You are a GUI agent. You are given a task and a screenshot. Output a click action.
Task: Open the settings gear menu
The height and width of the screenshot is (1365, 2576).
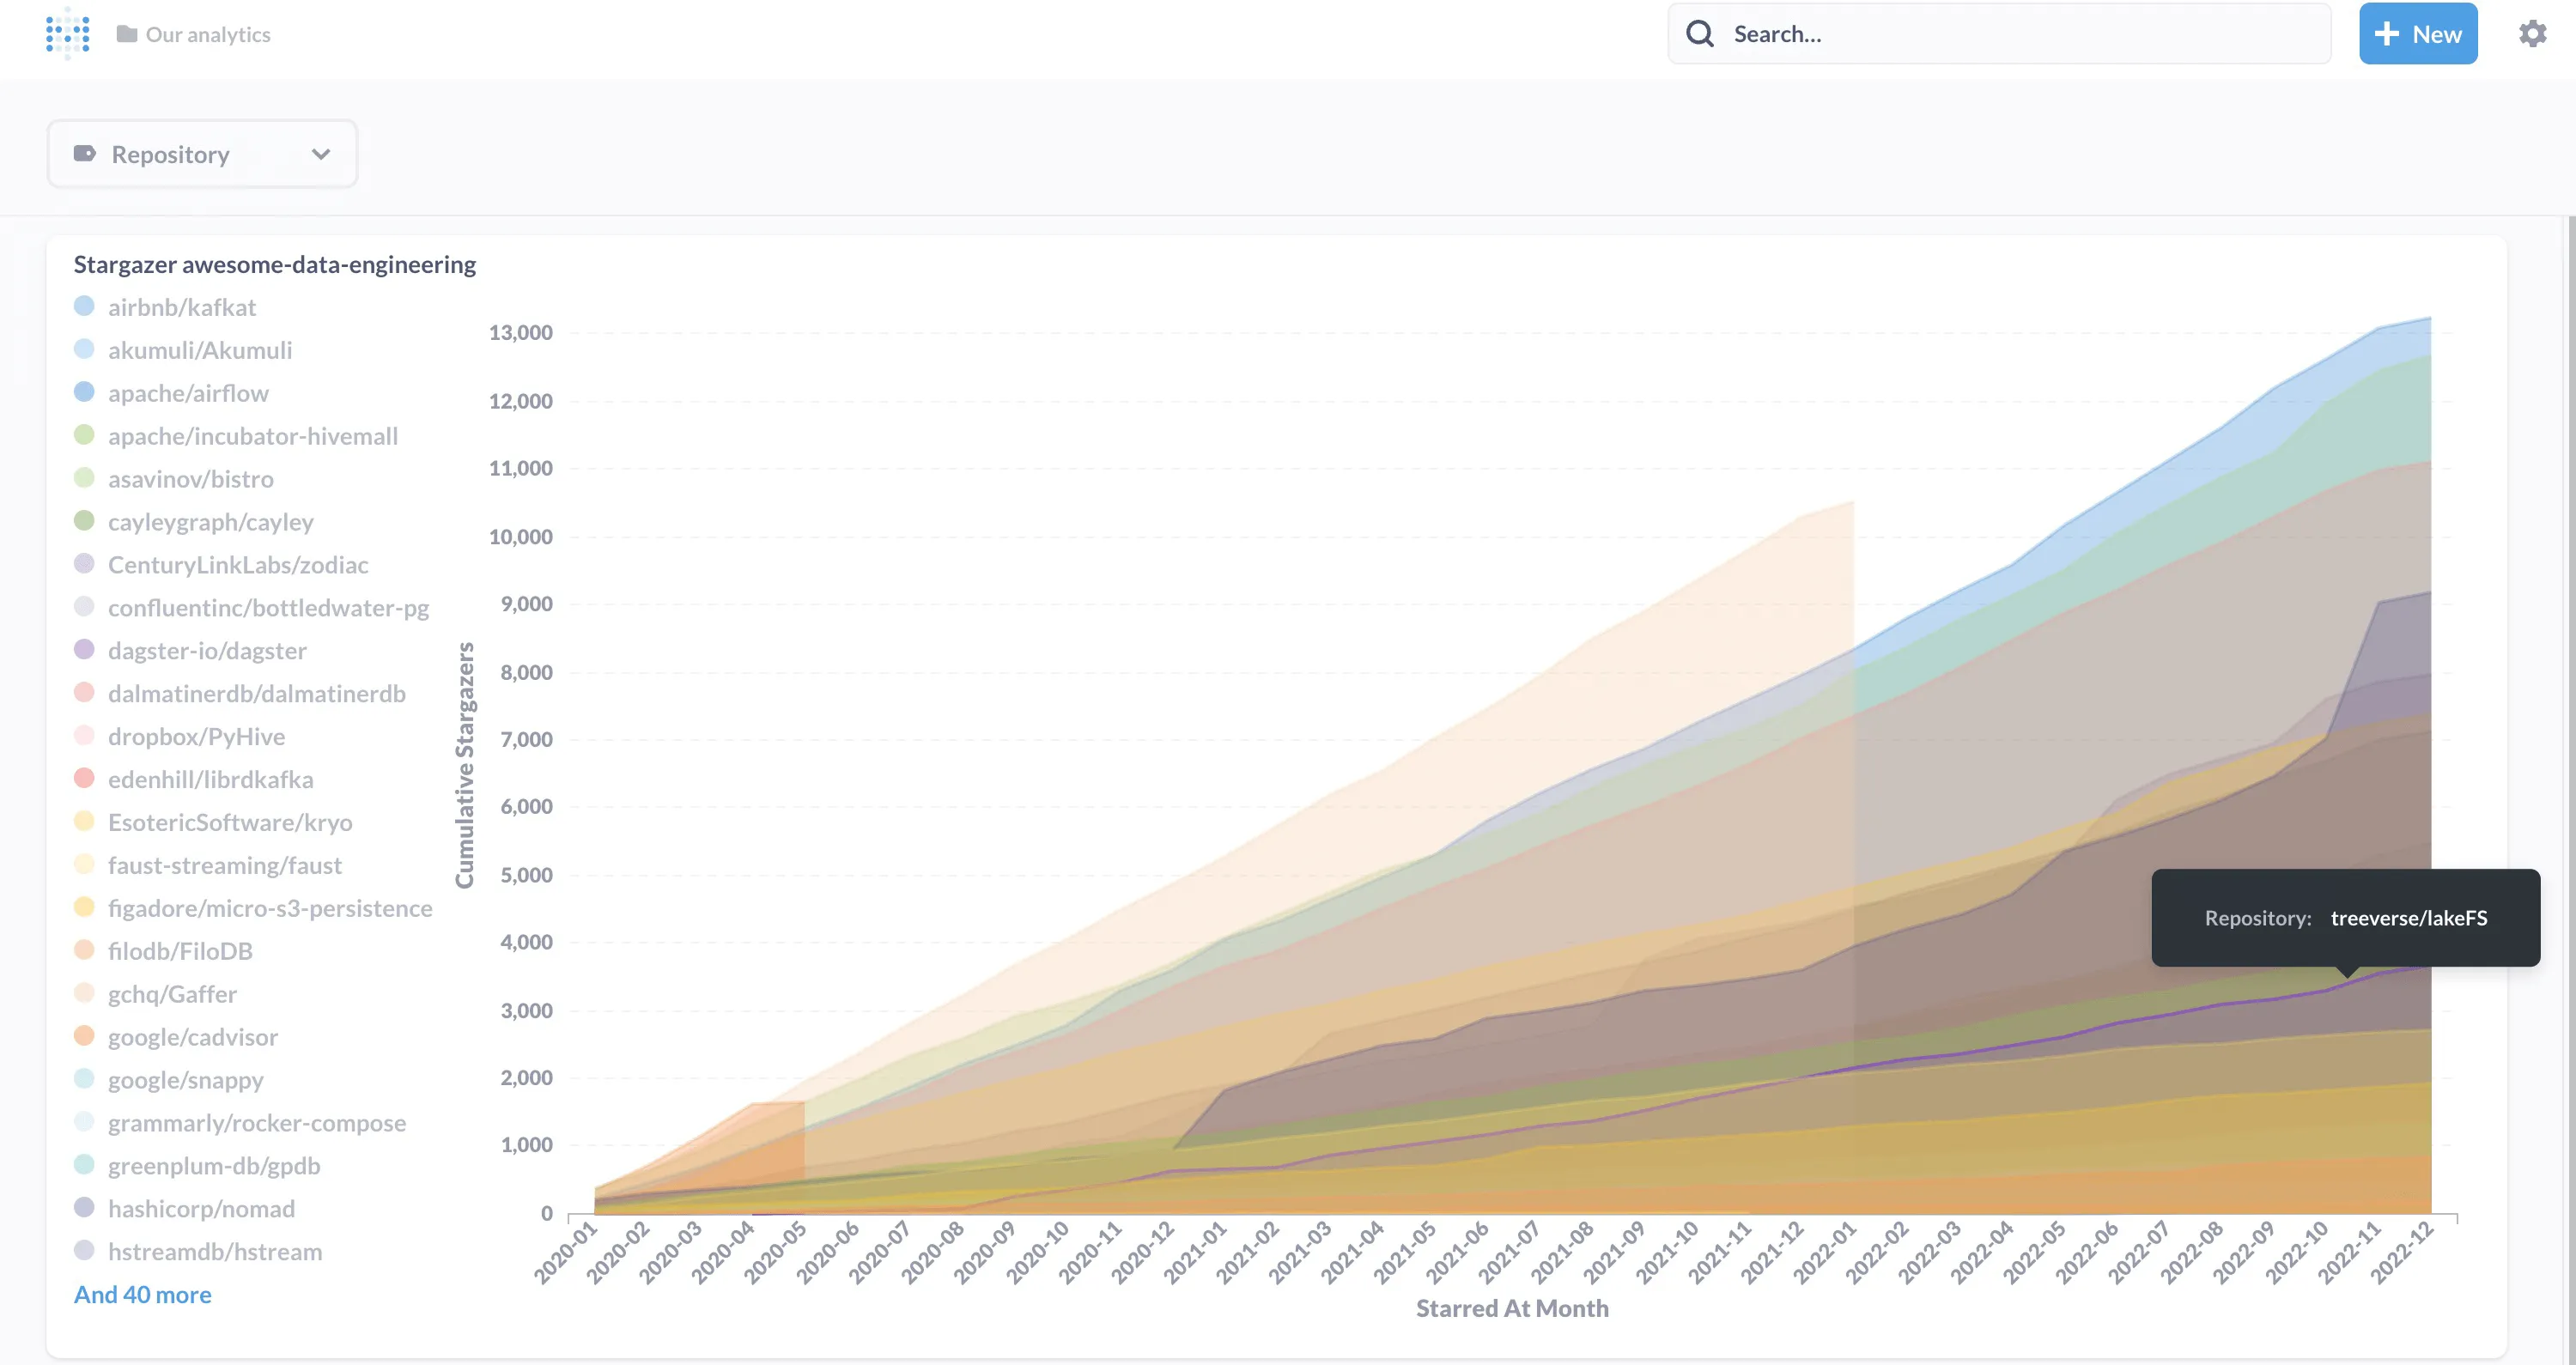tap(2531, 34)
